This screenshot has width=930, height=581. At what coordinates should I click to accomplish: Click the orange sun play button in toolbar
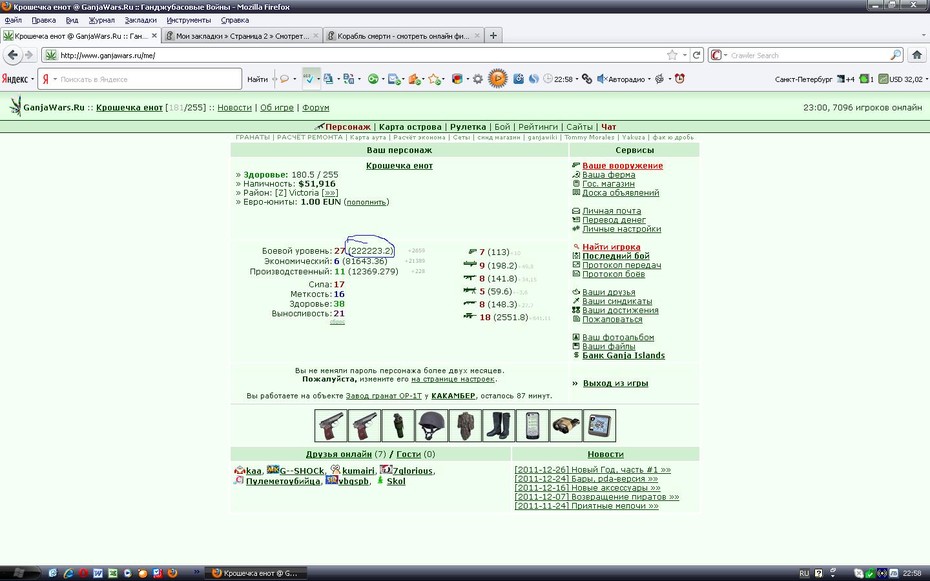498,78
